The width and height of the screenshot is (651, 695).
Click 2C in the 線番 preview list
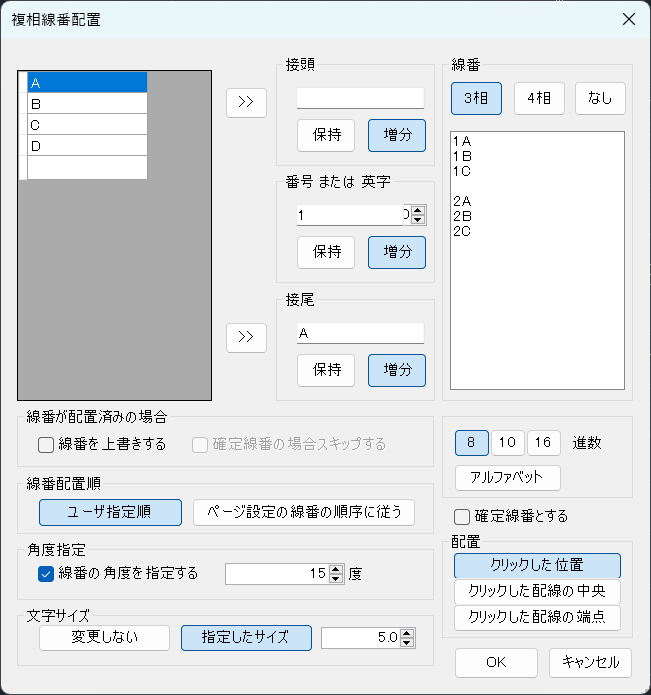(462, 231)
